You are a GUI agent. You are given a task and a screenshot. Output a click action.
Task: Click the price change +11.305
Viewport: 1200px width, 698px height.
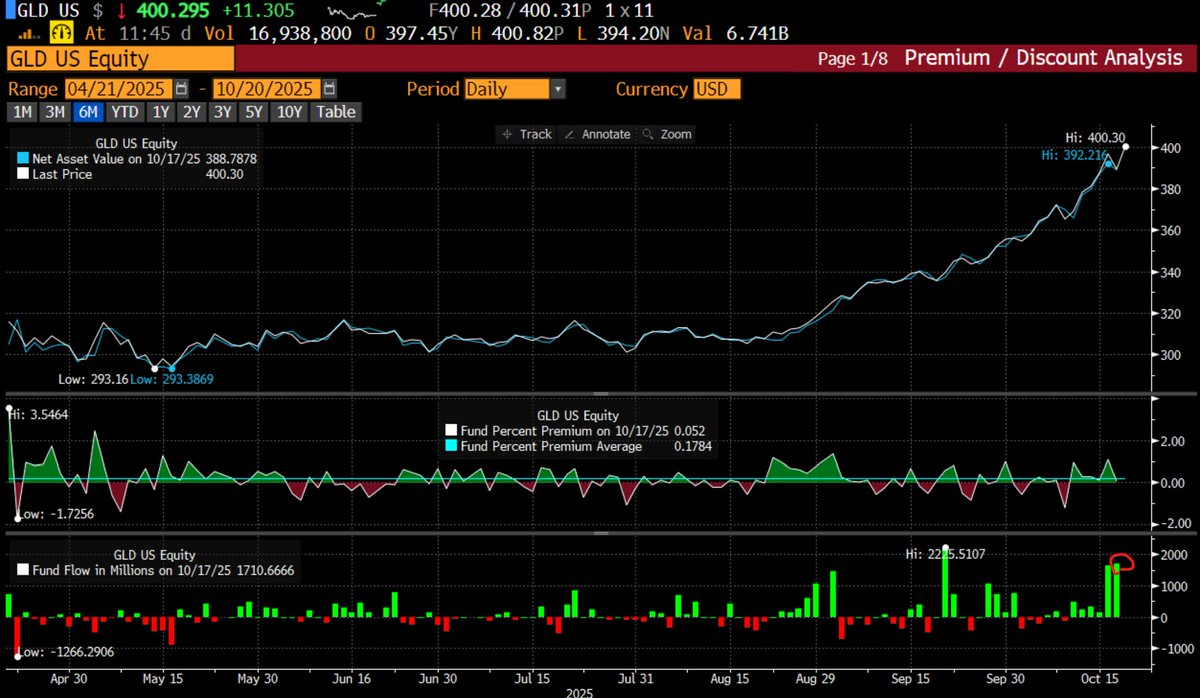[260, 11]
